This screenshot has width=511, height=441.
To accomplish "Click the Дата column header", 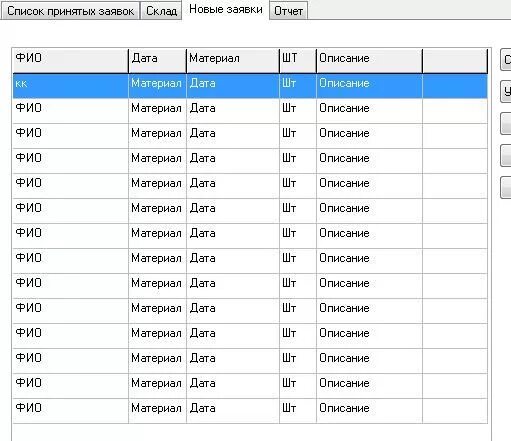I will click(x=157, y=61).
